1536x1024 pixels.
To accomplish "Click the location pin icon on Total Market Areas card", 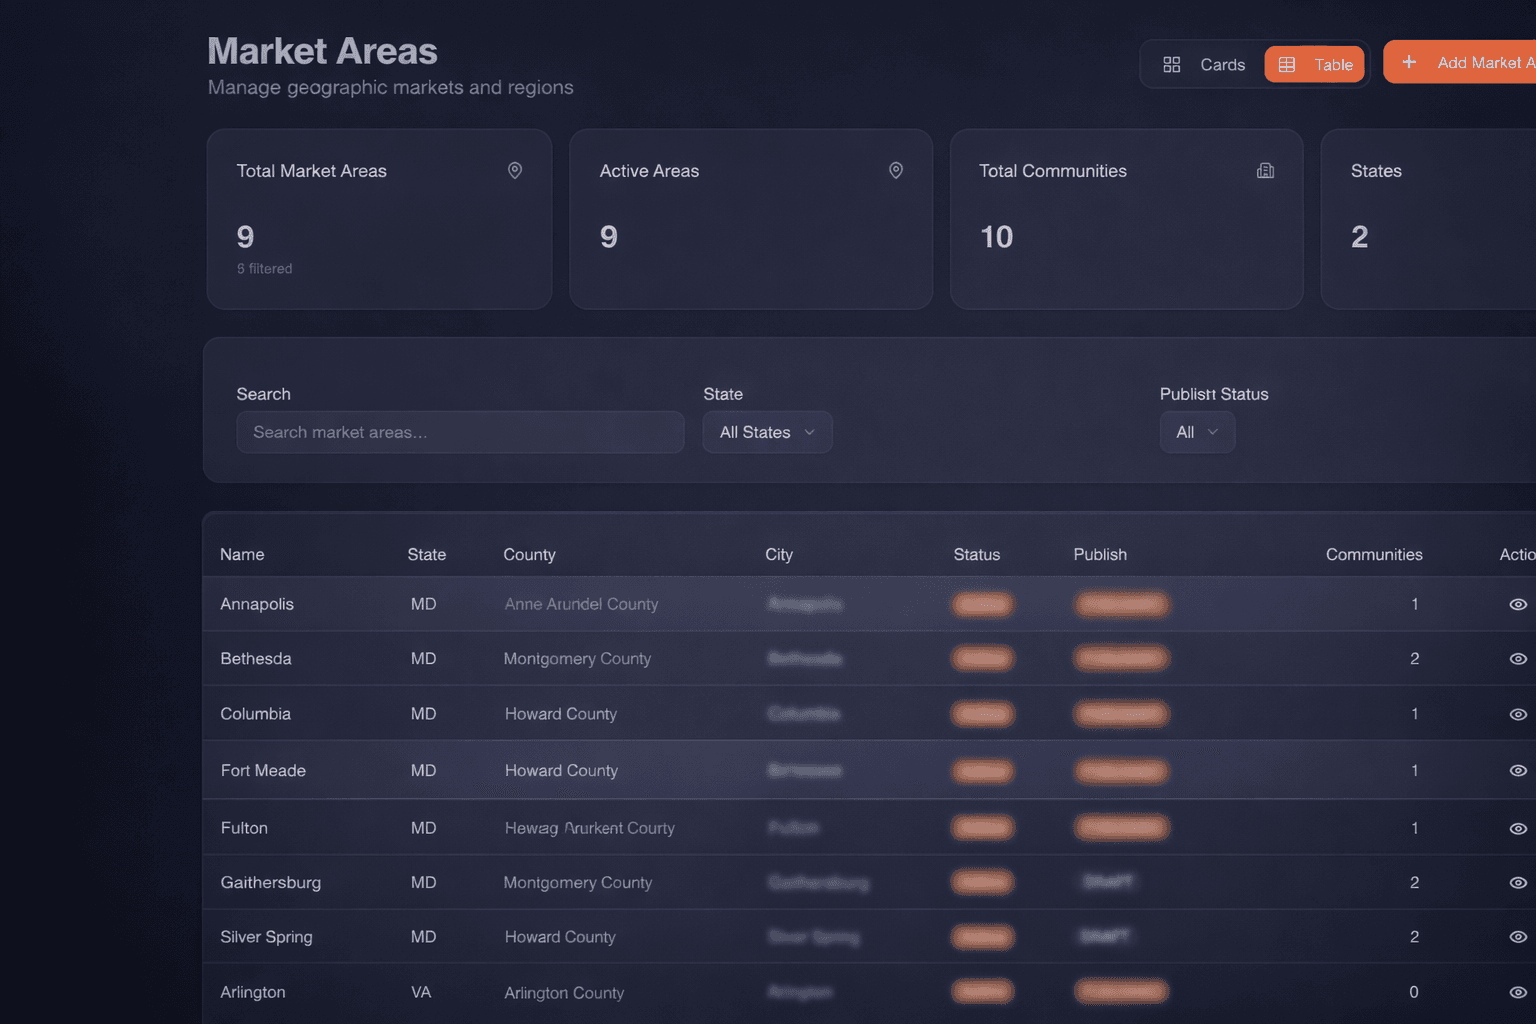I will 515,170.
